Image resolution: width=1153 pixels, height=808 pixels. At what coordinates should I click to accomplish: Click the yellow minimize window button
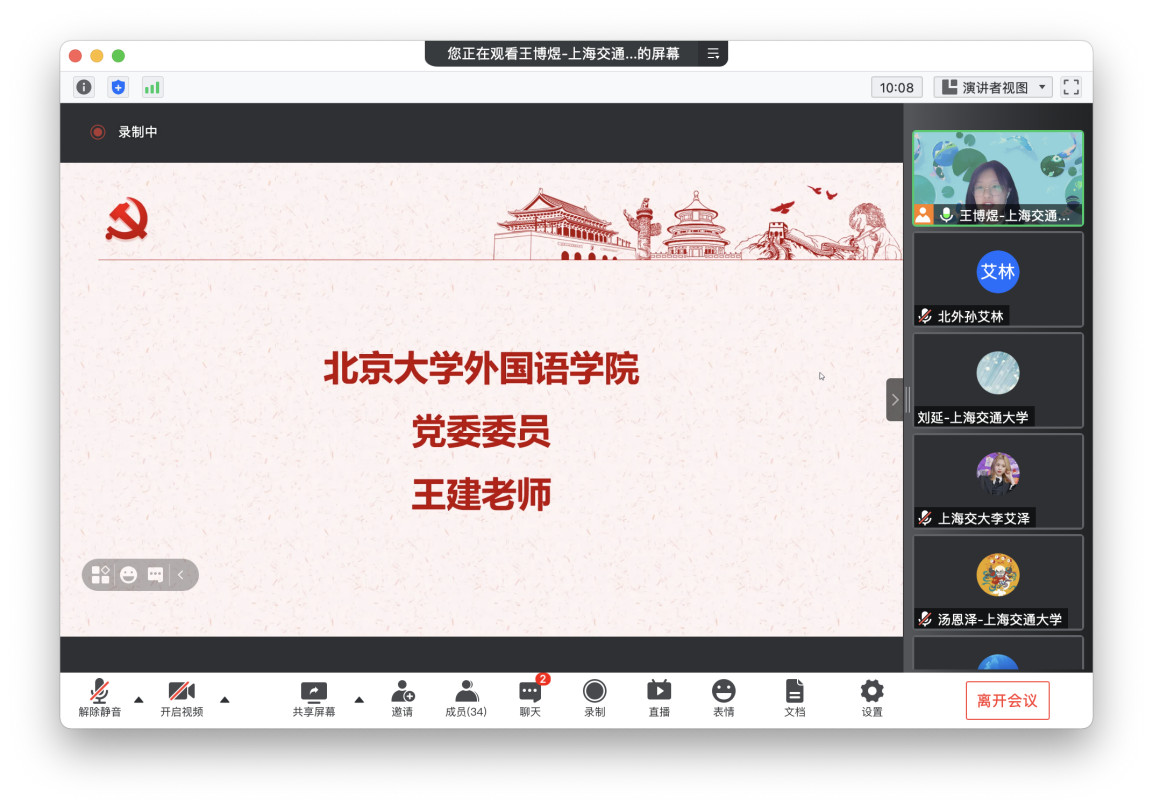click(x=96, y=56)
